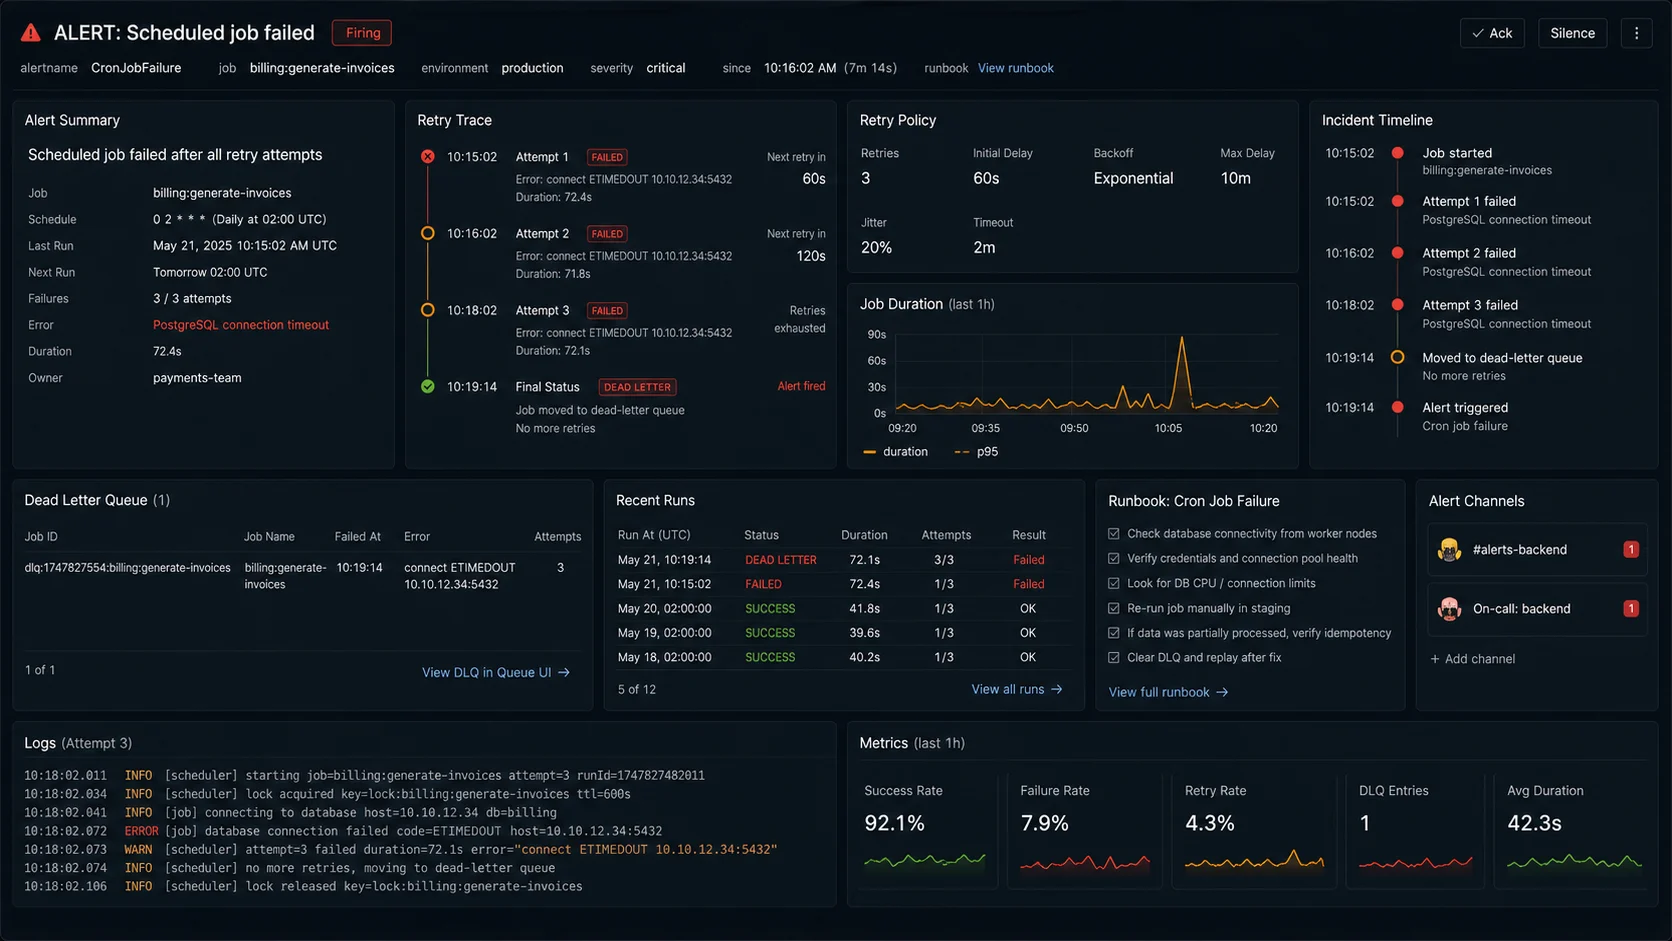Click the red X icon for Attempt 1
Image resolution: width=1672 pixels, height=941 pixels.
pos(428,156)
